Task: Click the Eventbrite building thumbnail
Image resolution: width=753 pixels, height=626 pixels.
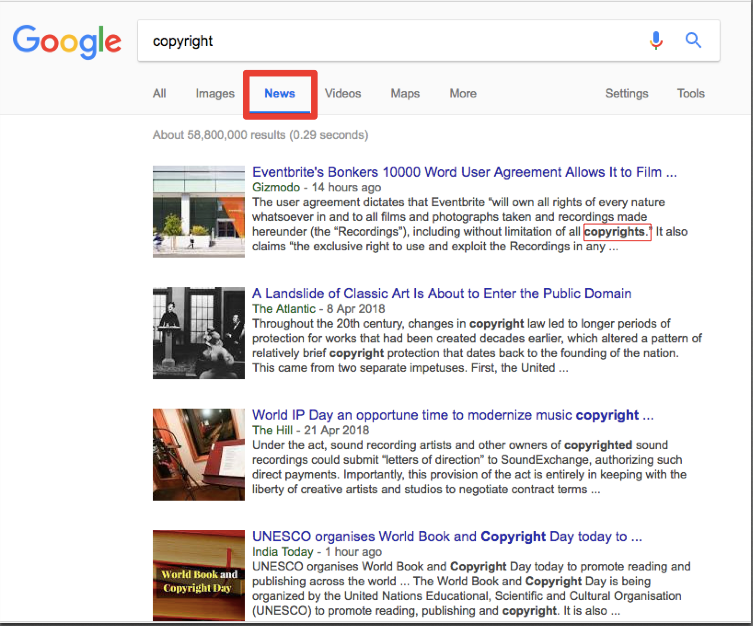Action: [x=199, y=212]
